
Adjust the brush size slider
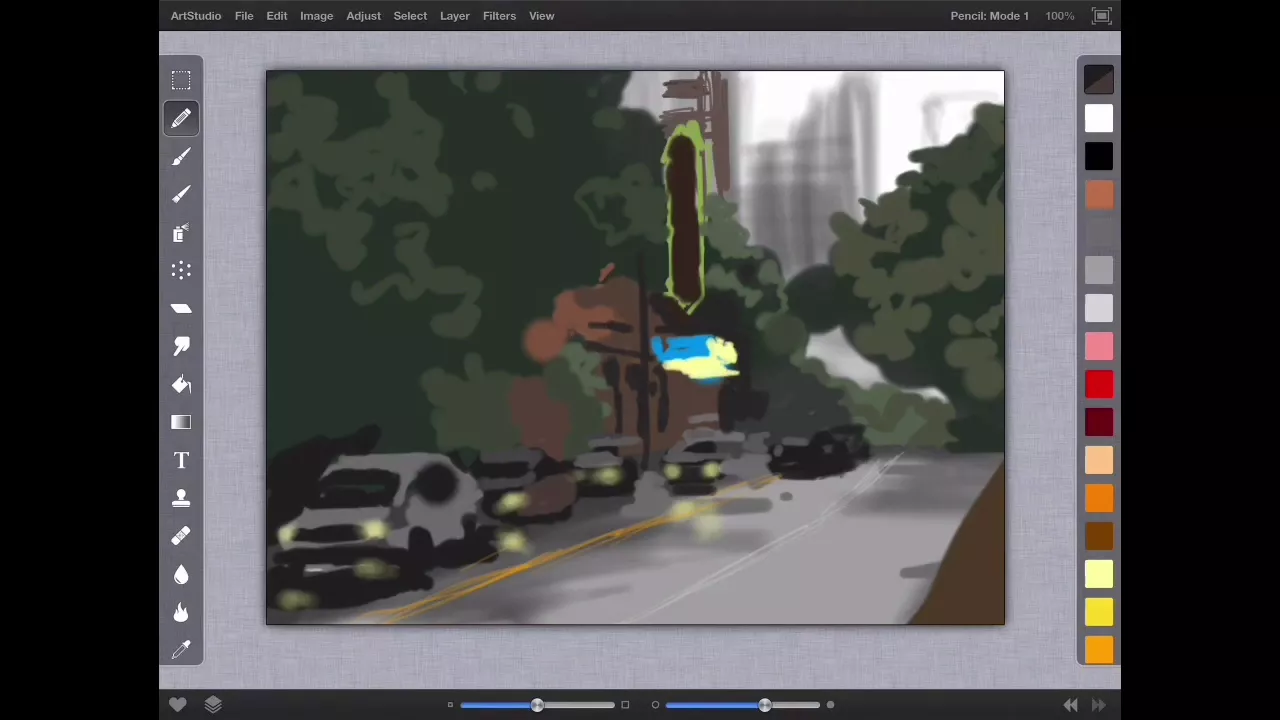[538, 705]
